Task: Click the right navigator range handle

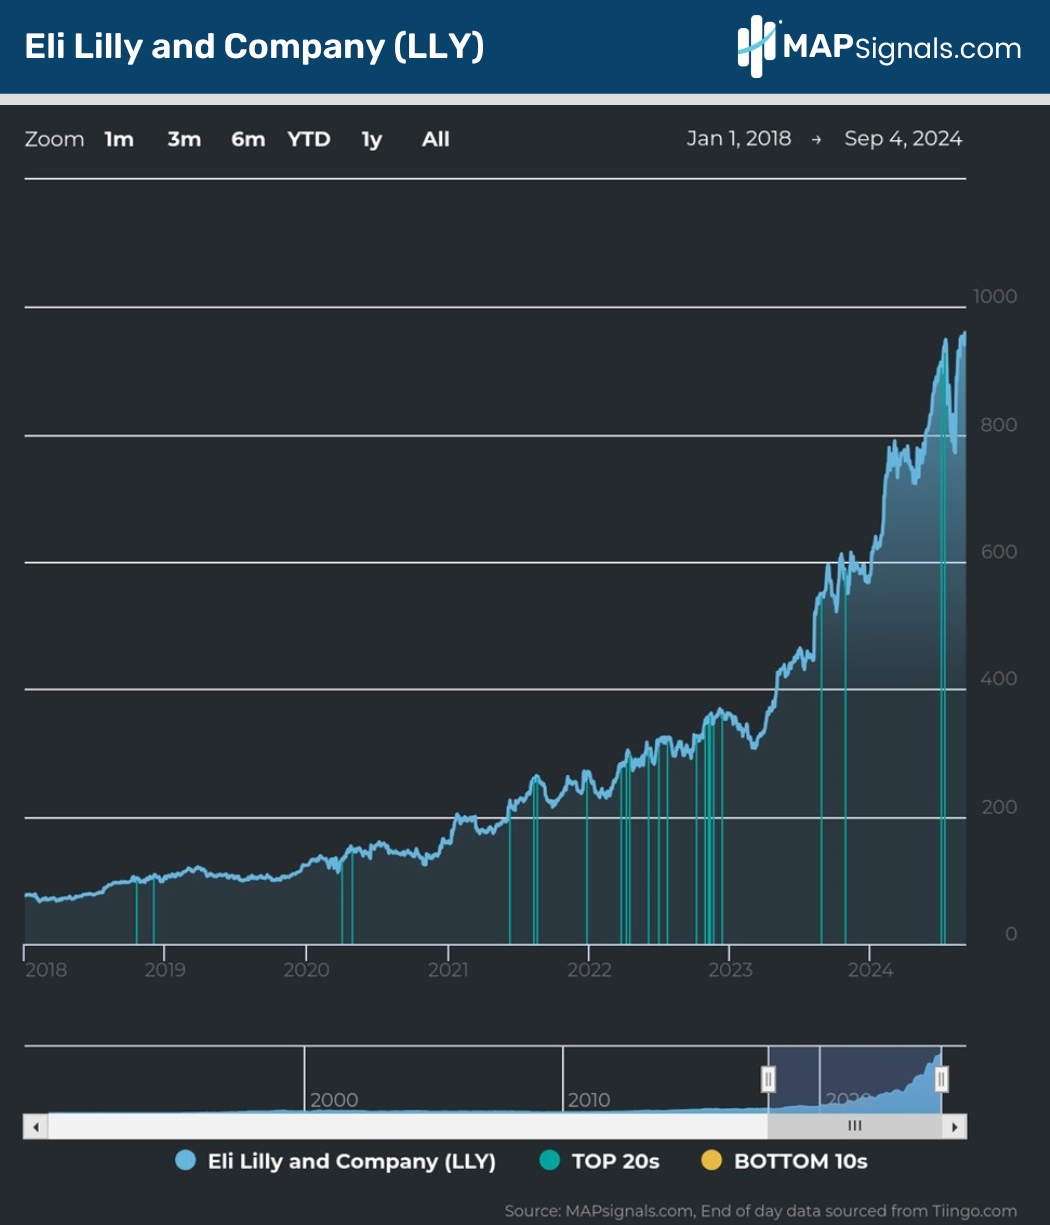Action: tap(941, 1079)
